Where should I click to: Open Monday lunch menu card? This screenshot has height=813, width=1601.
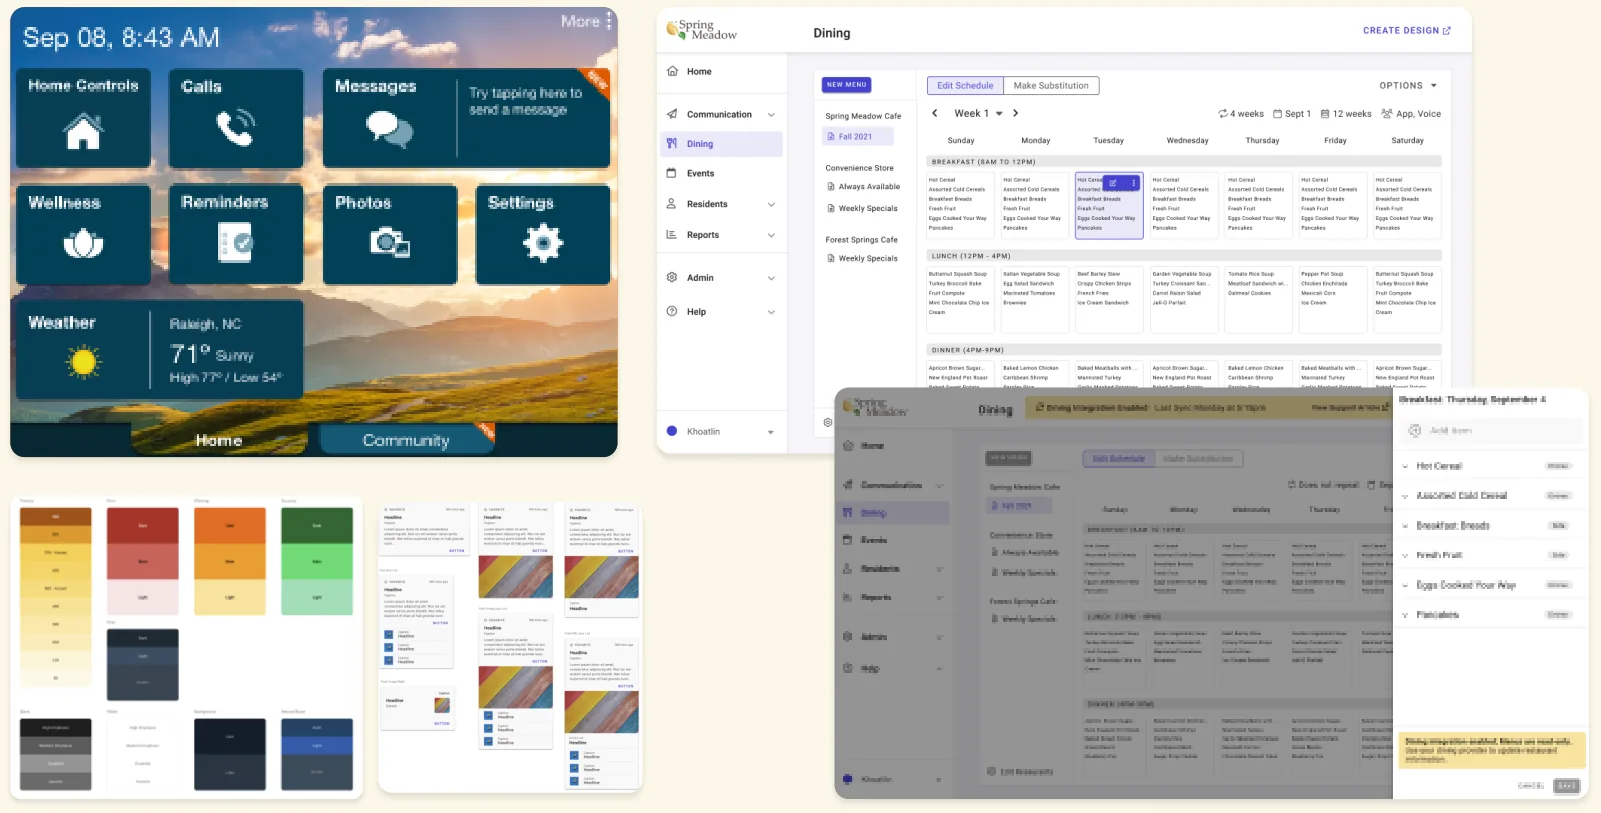[x=1035, y=299]
